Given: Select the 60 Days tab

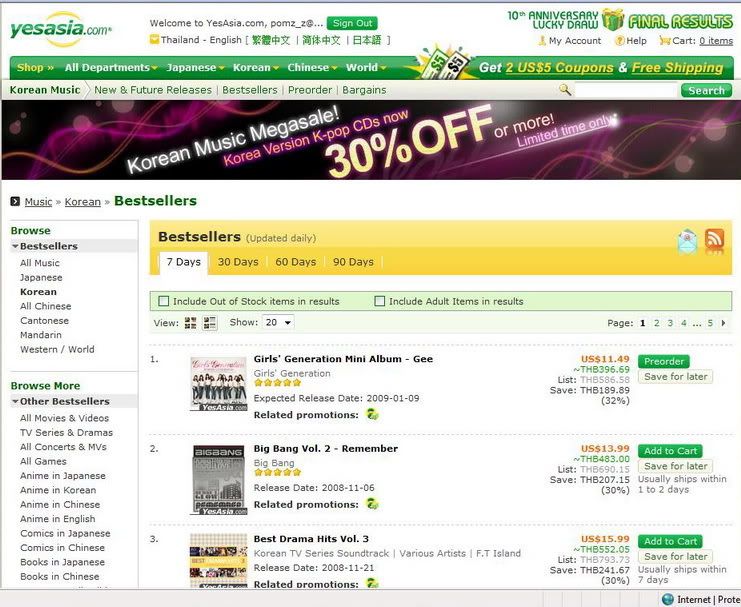Looking at the screenshot, I should [295, 262].
